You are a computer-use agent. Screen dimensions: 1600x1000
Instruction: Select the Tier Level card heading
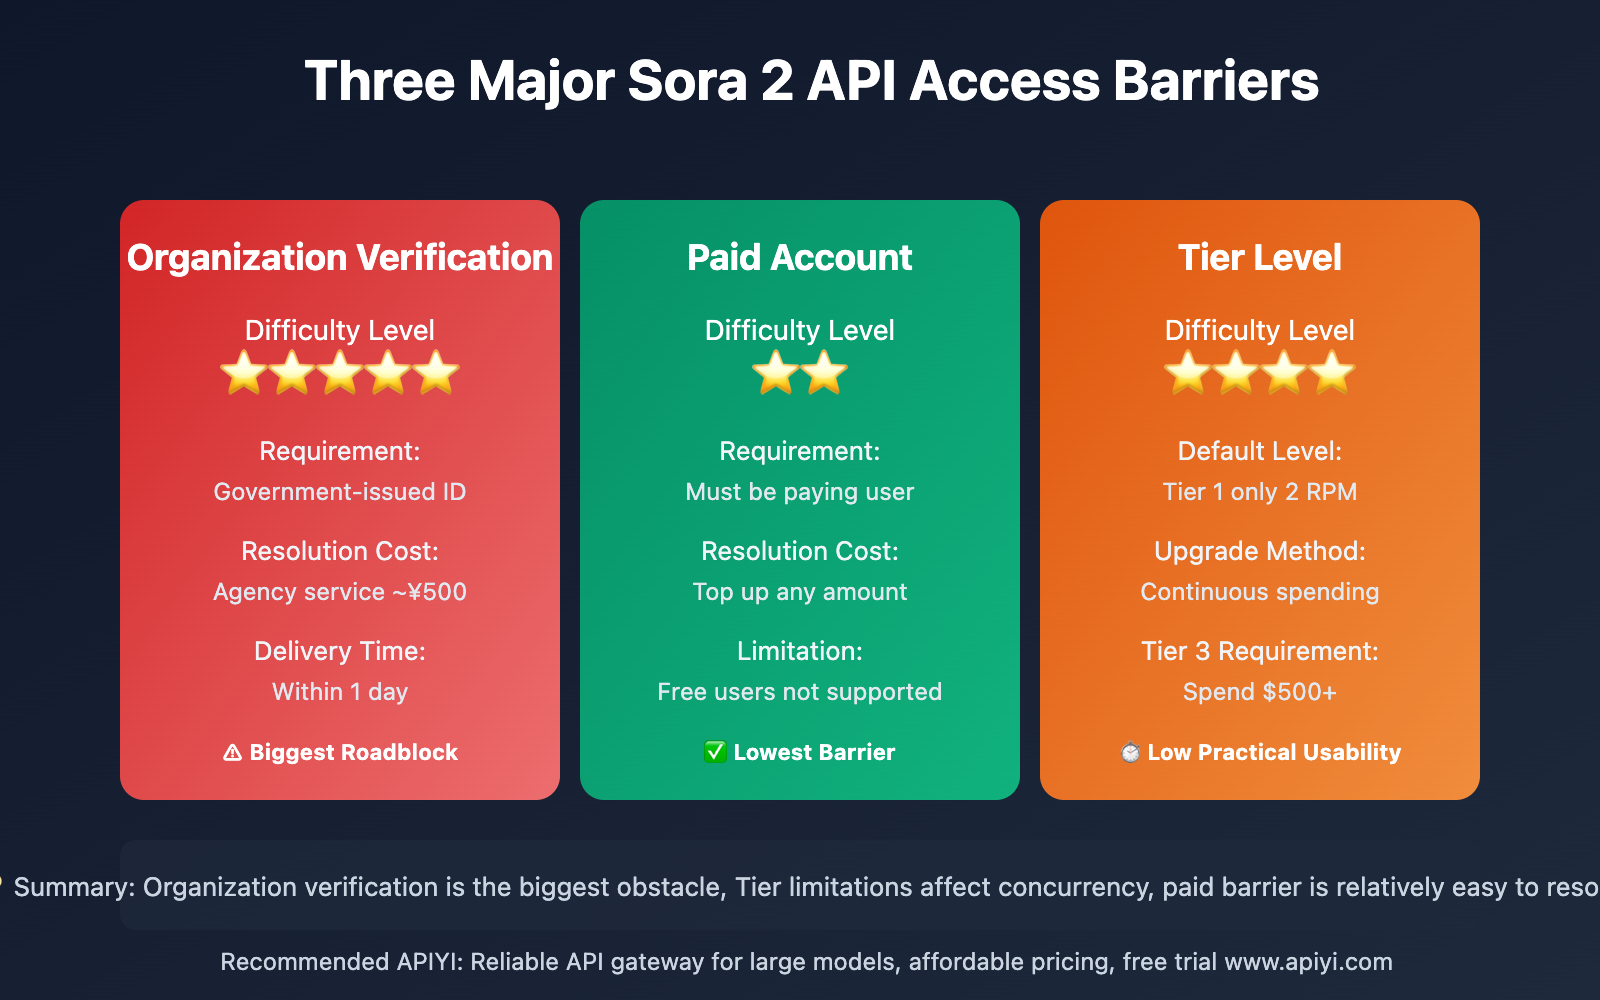1260,258
